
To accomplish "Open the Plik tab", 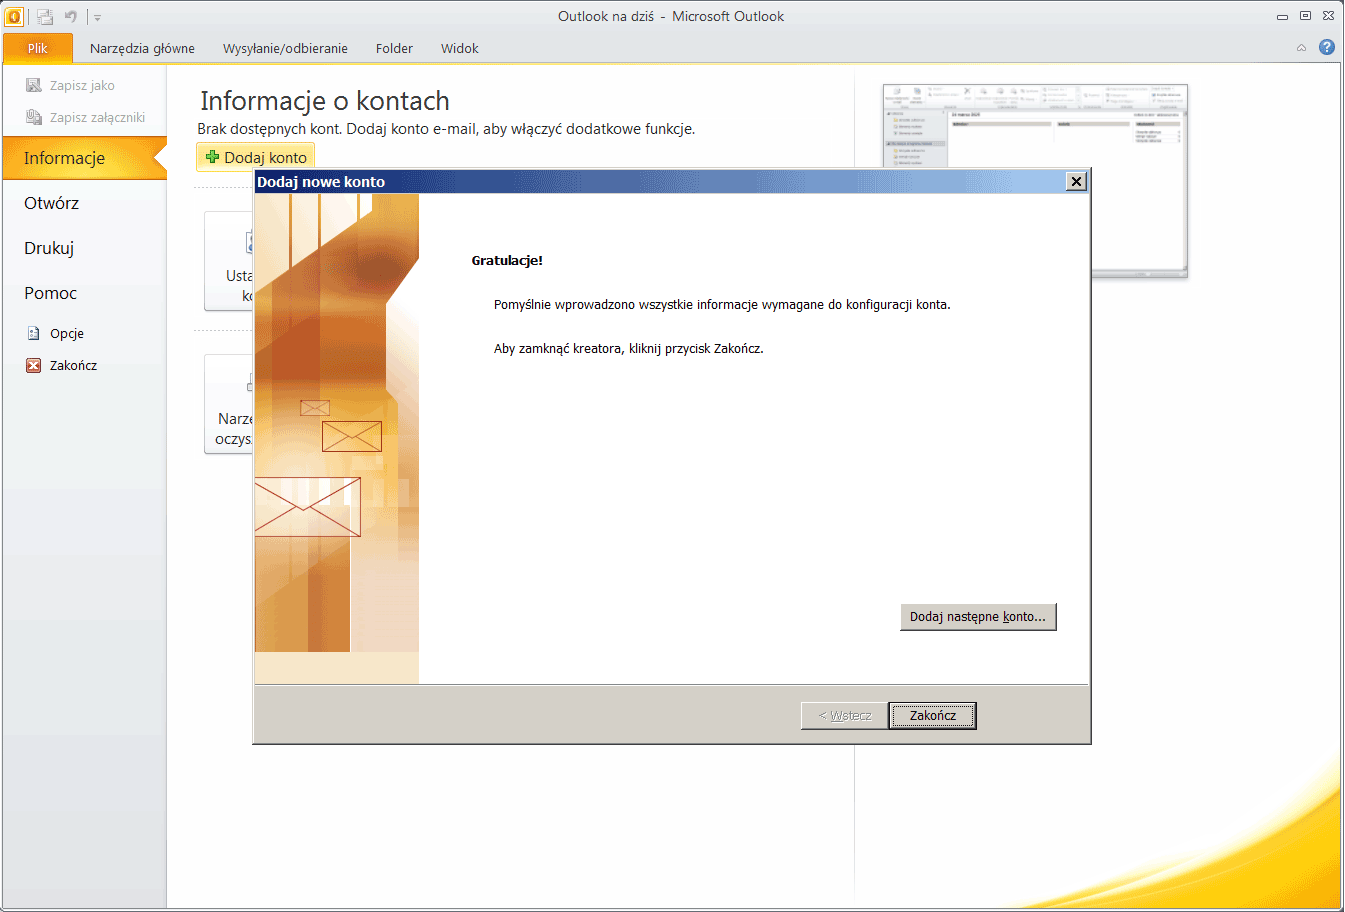I will click(38, 48).
